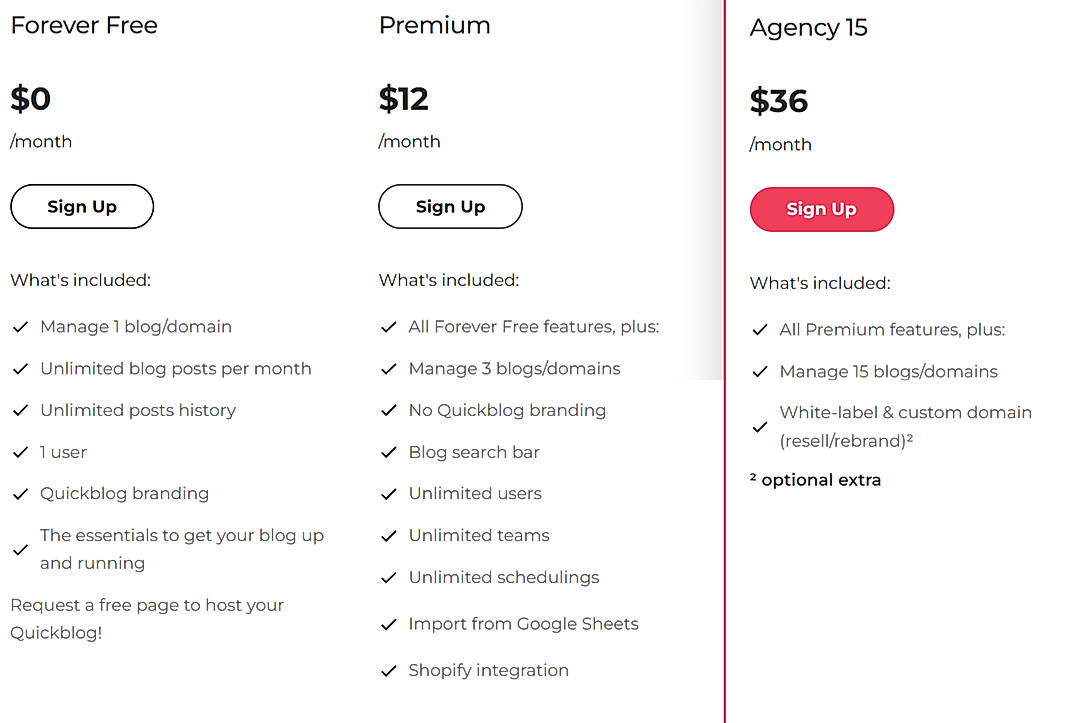Click the checkmark next to "Unlimited schedulings"
The width and height of the screenshot is (1070, 723).
tap(388, 578)
